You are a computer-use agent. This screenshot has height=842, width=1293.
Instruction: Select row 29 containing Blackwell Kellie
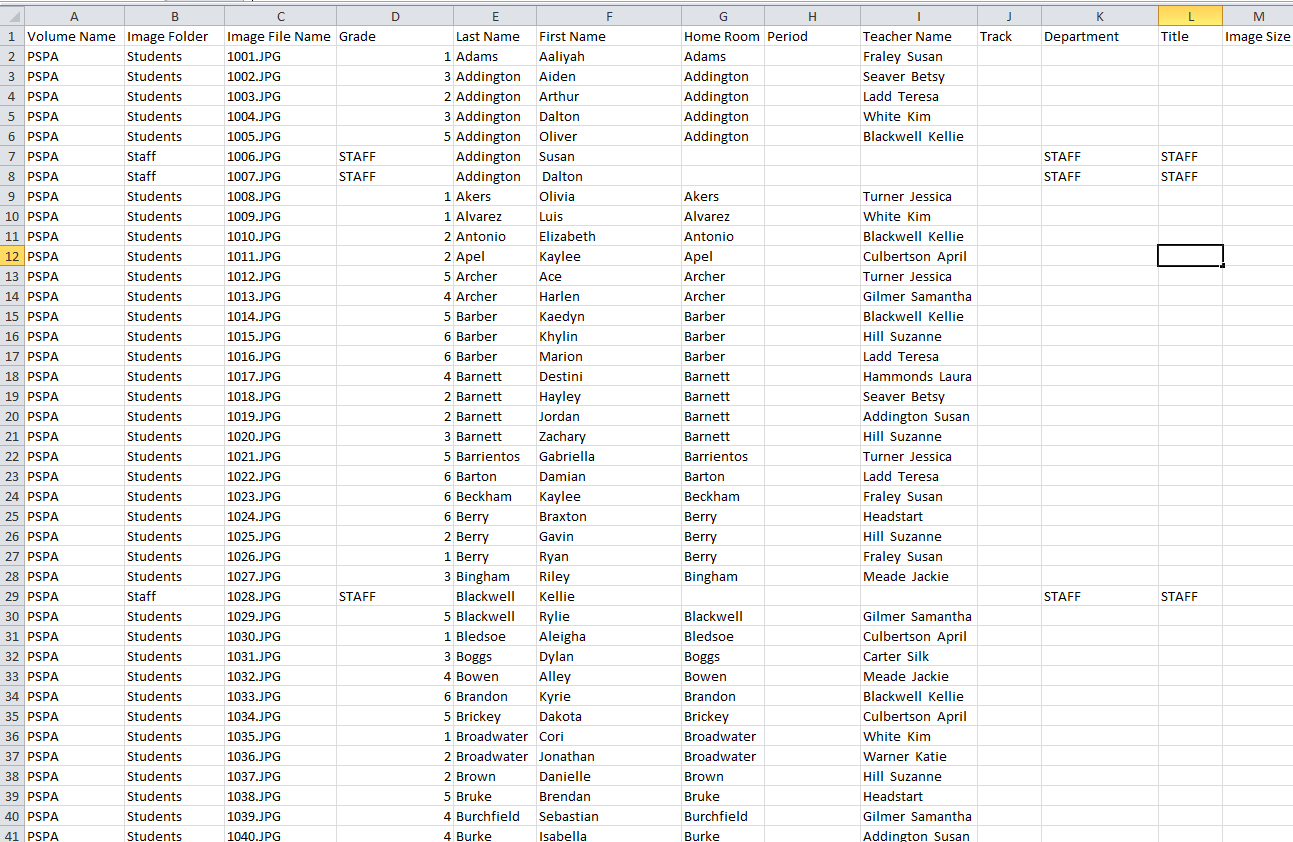pos(12,596)
